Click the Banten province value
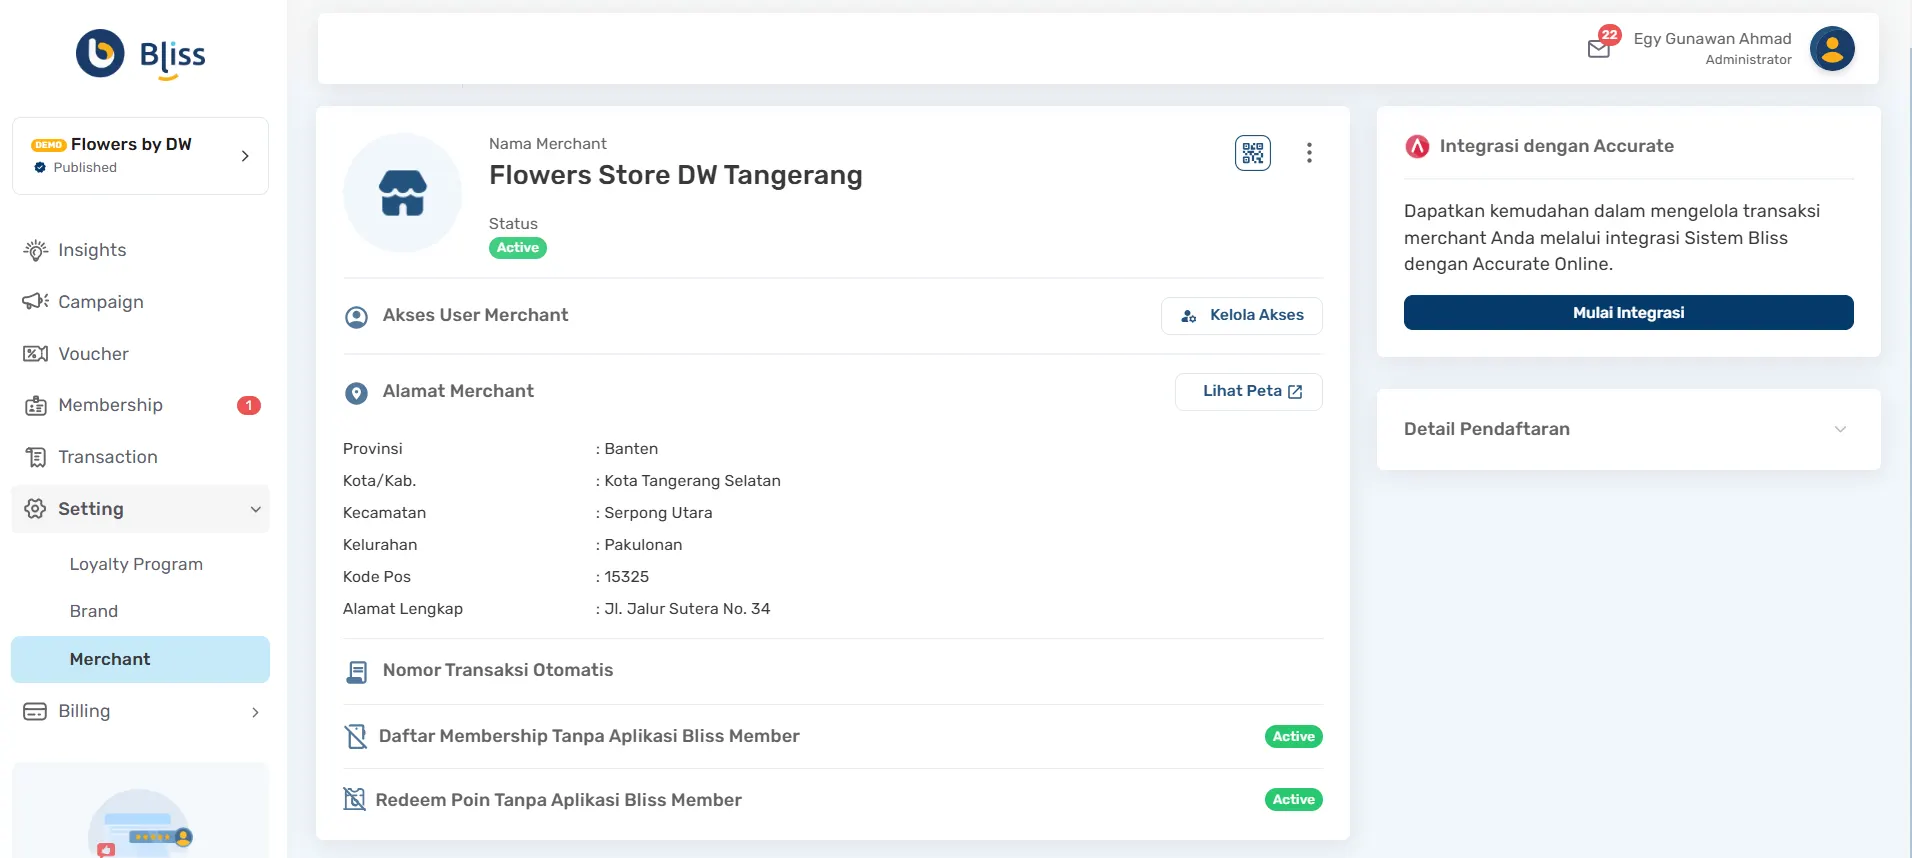Image resolution: width=1912 pixels, height=858 pixels. coord(631,449)
